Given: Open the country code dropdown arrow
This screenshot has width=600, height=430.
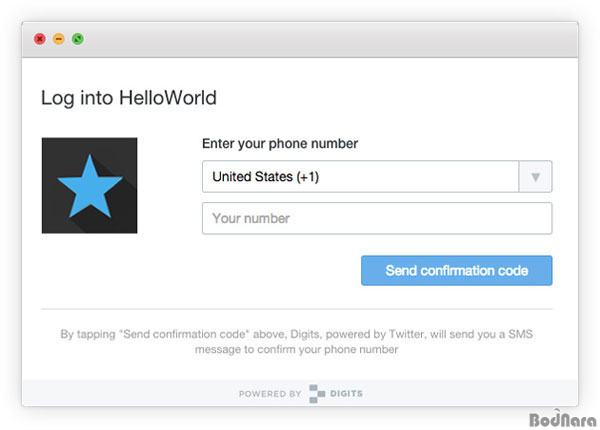Looking at the screenshot, I should pyautogui.click(x=535, y=177).
